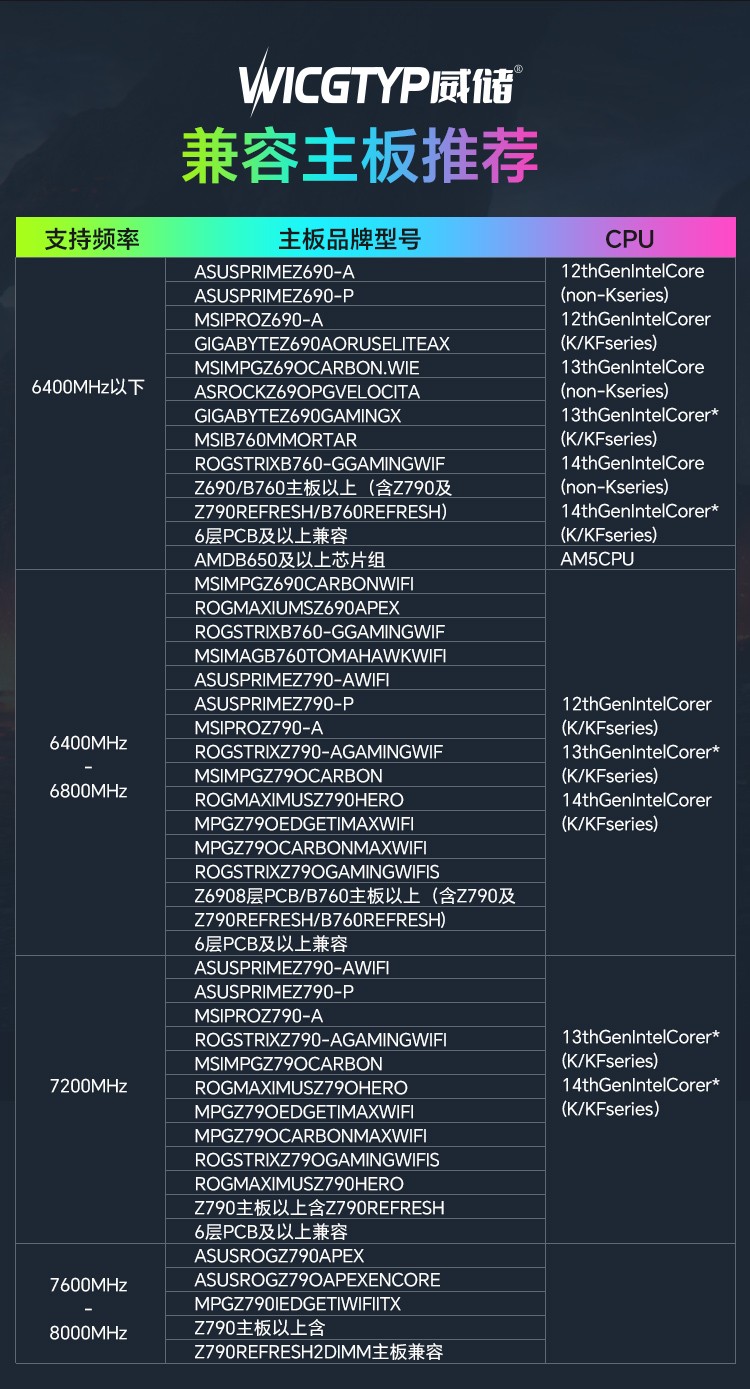Screen dimensions: 750x1389
Task: Select the 6400MHz-6800MHz frequency cell
Action: click(89, 767)
